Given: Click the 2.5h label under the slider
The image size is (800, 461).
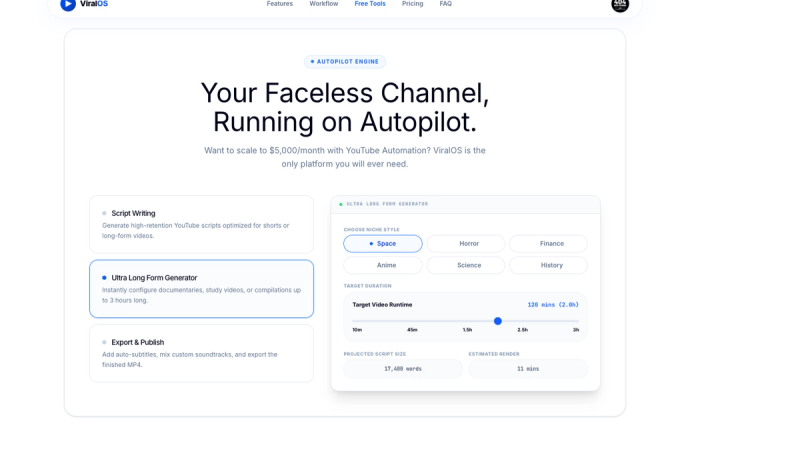Looking at the screenshot, I should (x=522, y=330).
